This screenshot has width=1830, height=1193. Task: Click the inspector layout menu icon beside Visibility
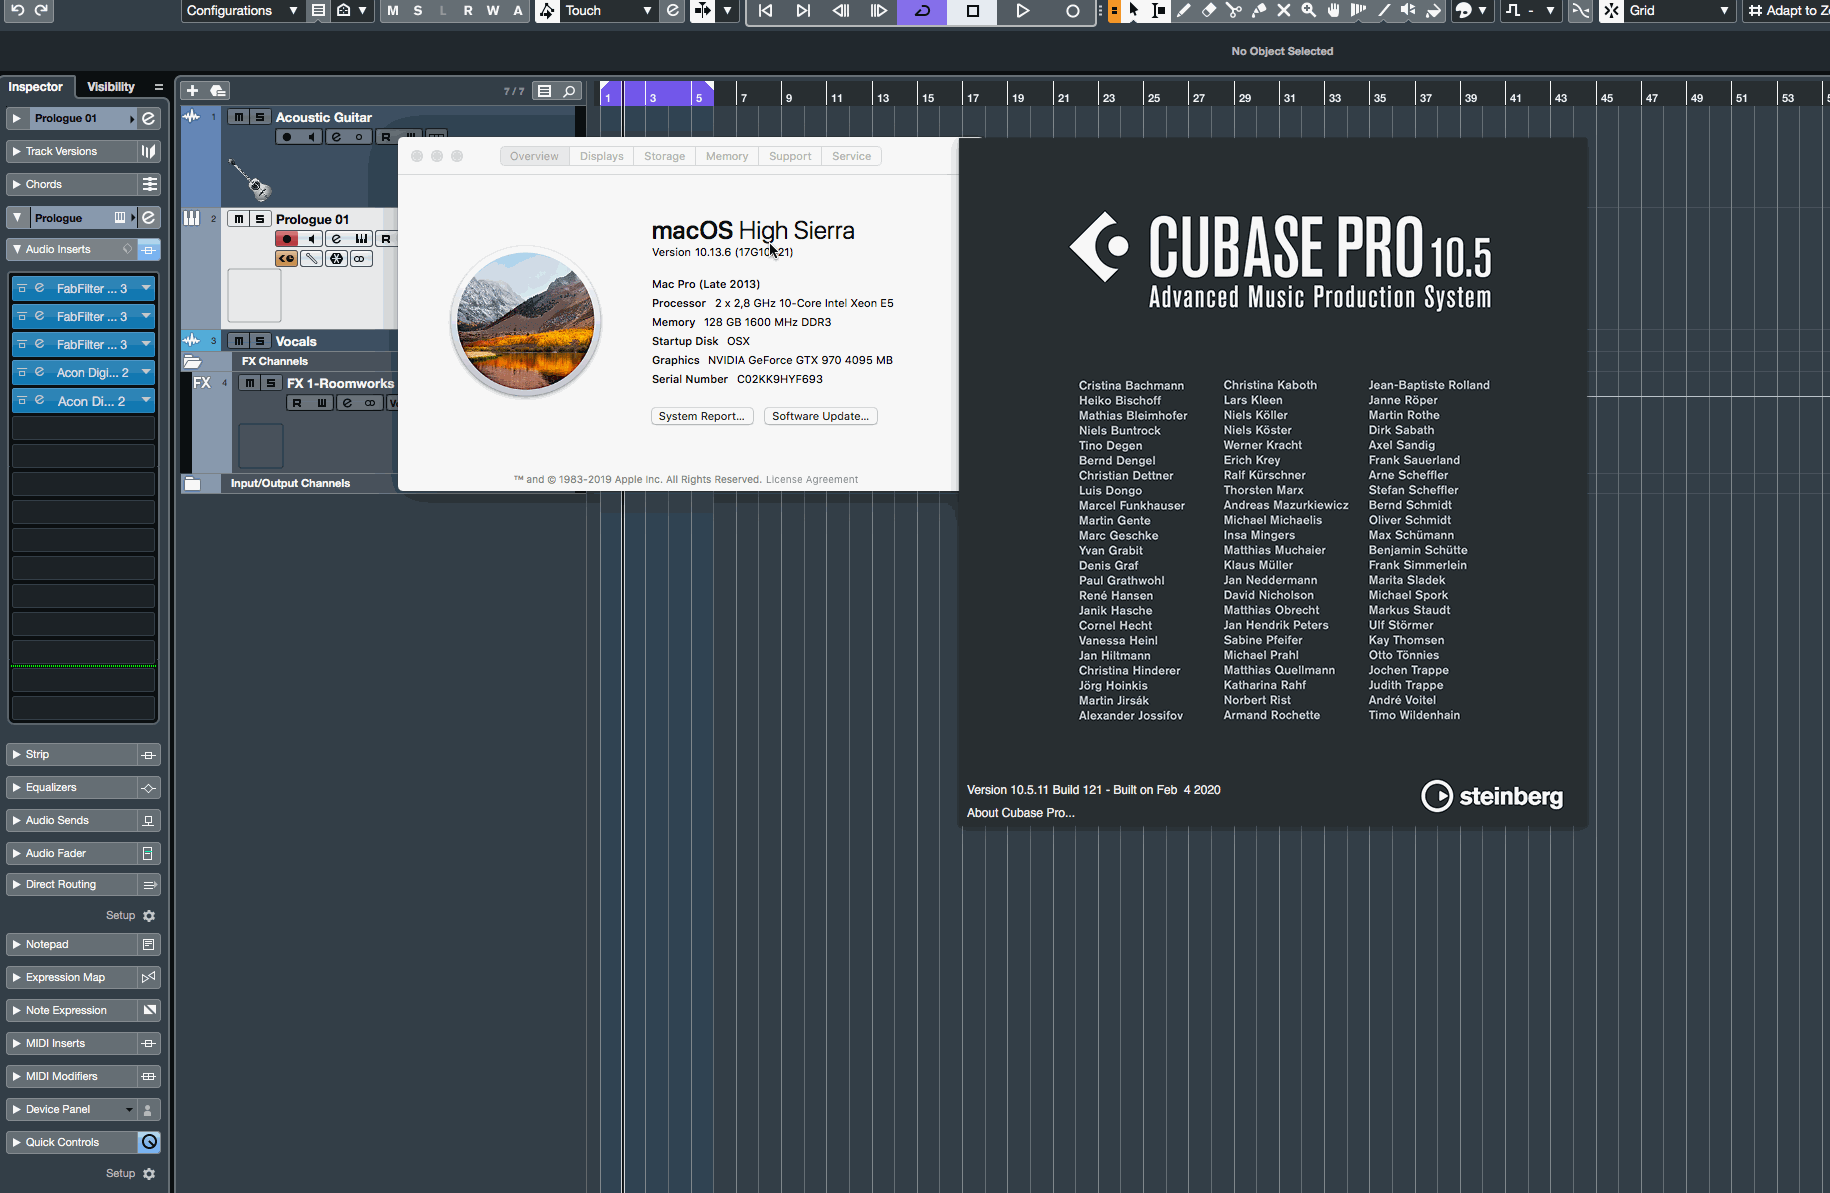(x=158, y=87)
